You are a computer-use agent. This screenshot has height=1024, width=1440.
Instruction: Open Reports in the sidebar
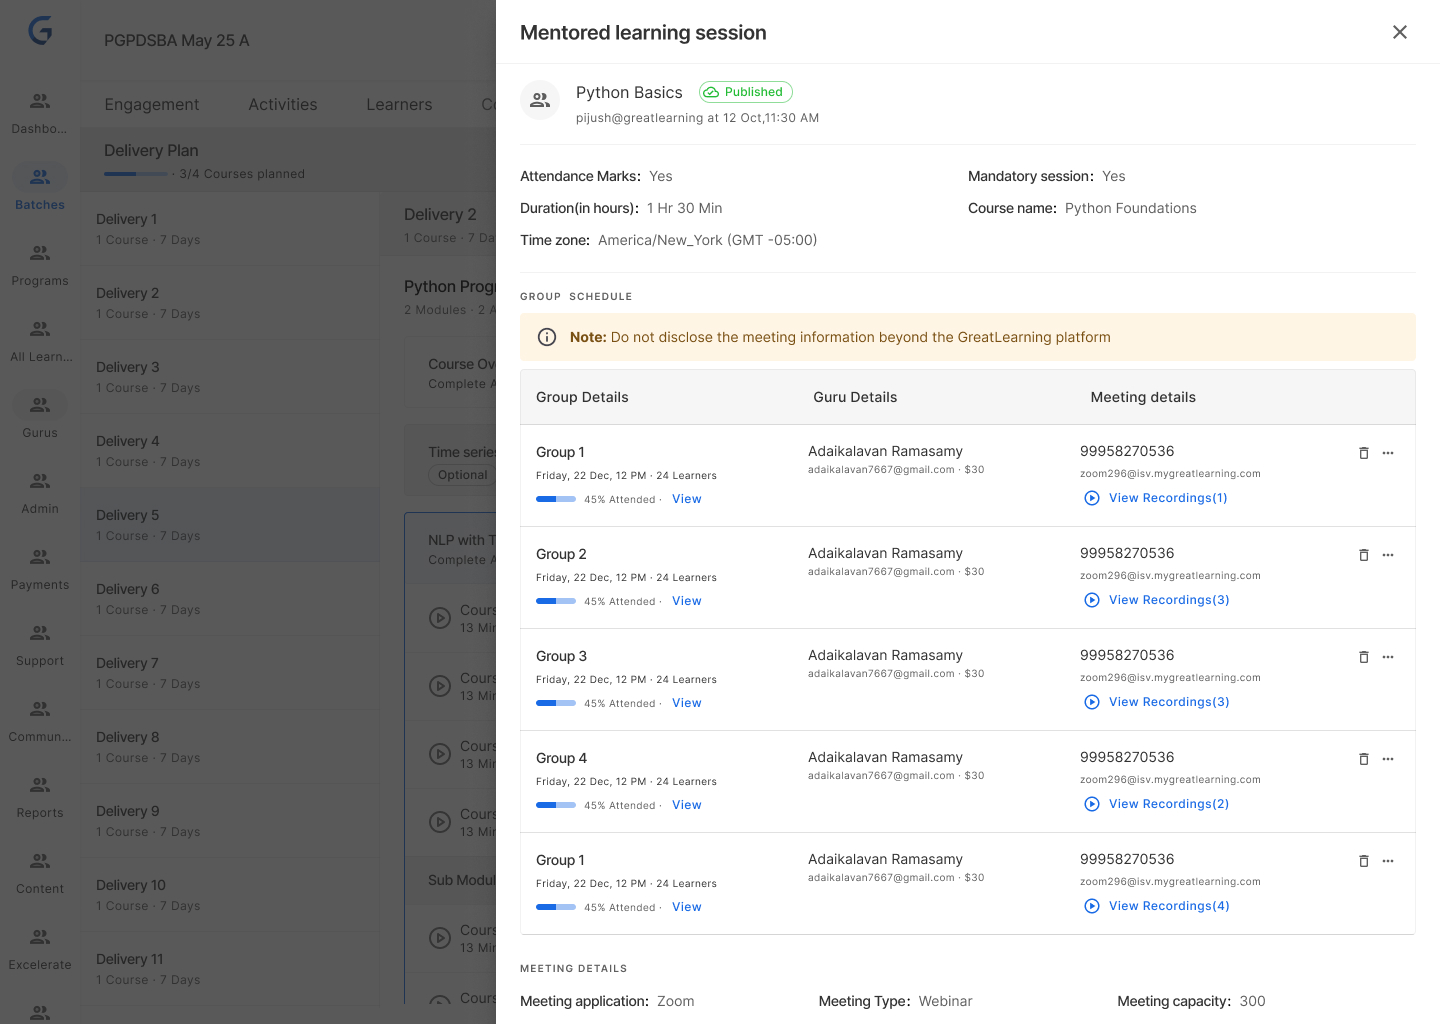pos(40,796)
